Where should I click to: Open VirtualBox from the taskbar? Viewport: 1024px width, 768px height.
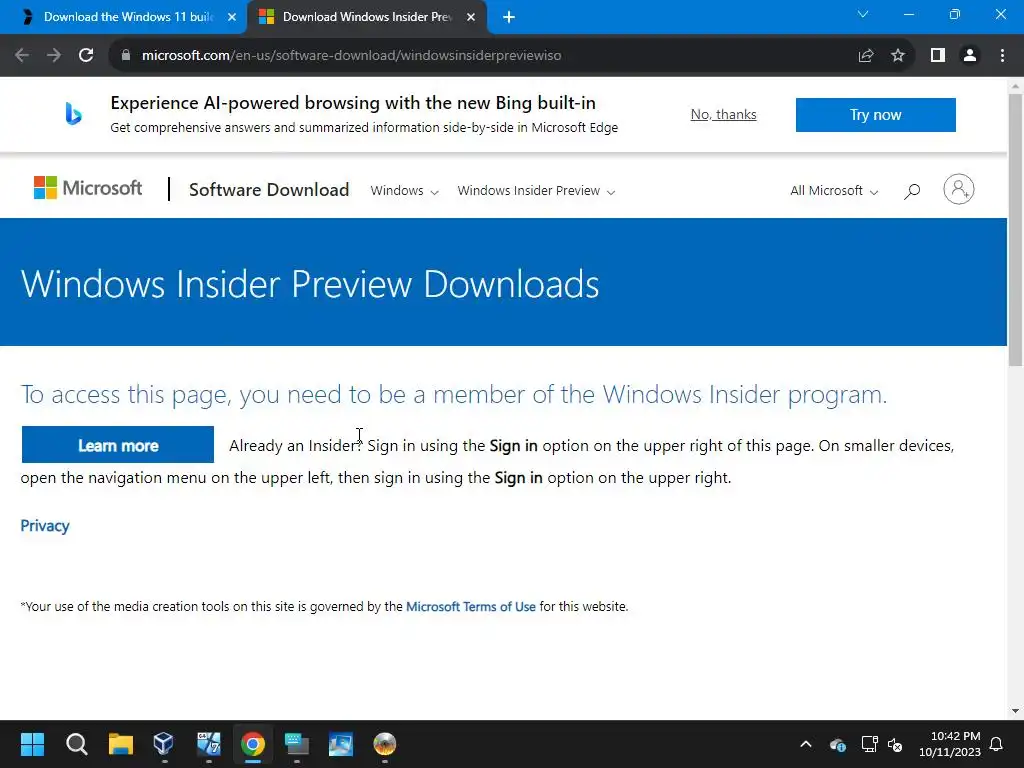pyautogui.click(x=163, y=744)
